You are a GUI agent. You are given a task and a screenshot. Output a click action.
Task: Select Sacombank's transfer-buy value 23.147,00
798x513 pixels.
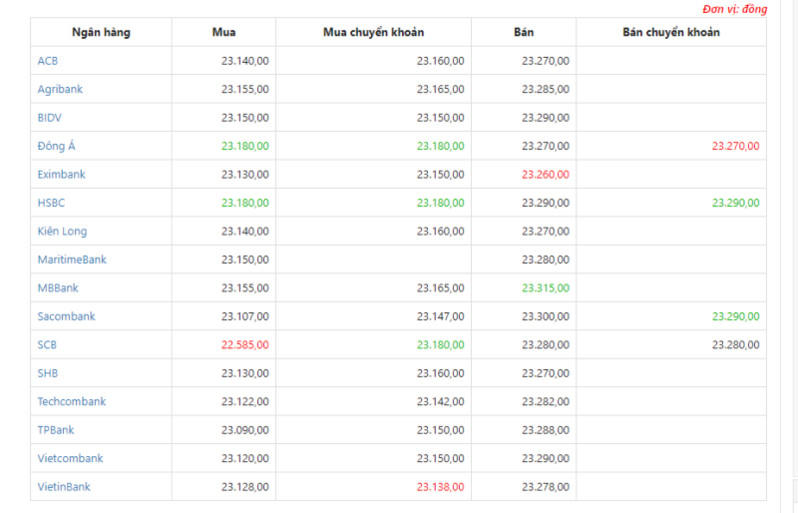(x=440, y=317)
